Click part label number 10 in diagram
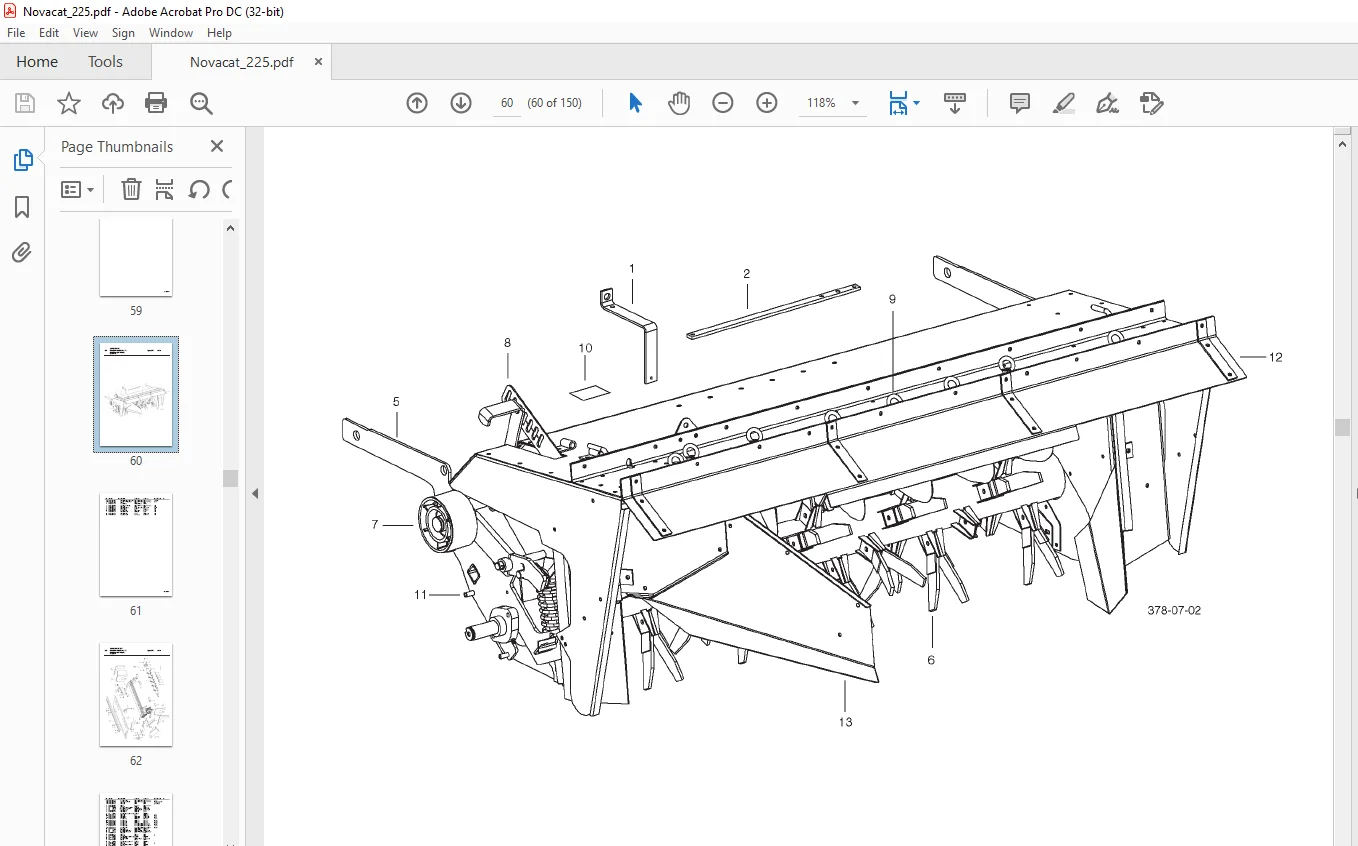Viewport: 1358px width, 846px height. point(585,348)
